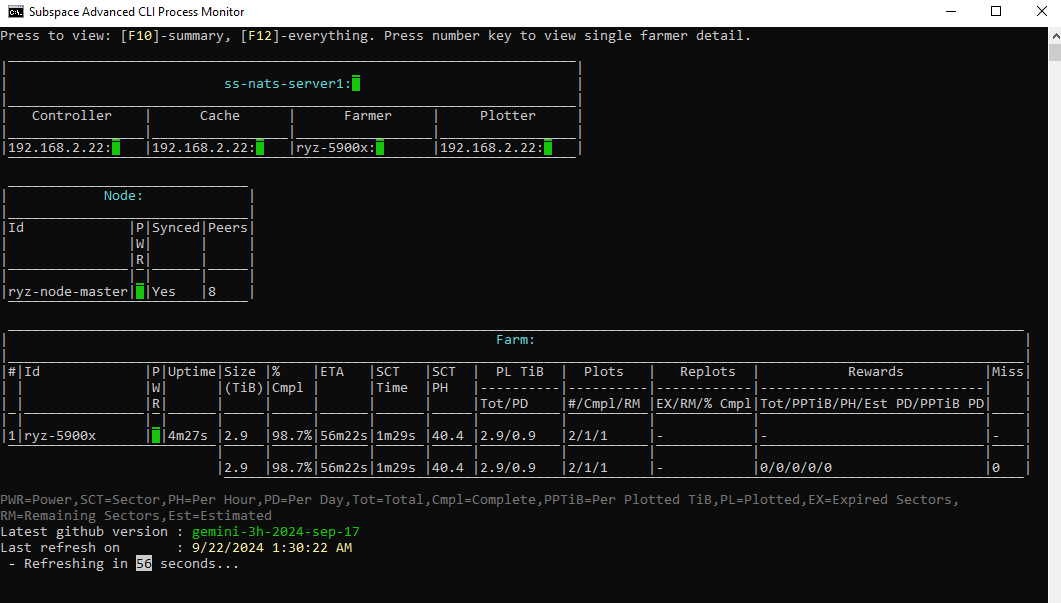Click '[F12]-everything' in the help line
Screen dimensions: 1061x603
point(304,36)
